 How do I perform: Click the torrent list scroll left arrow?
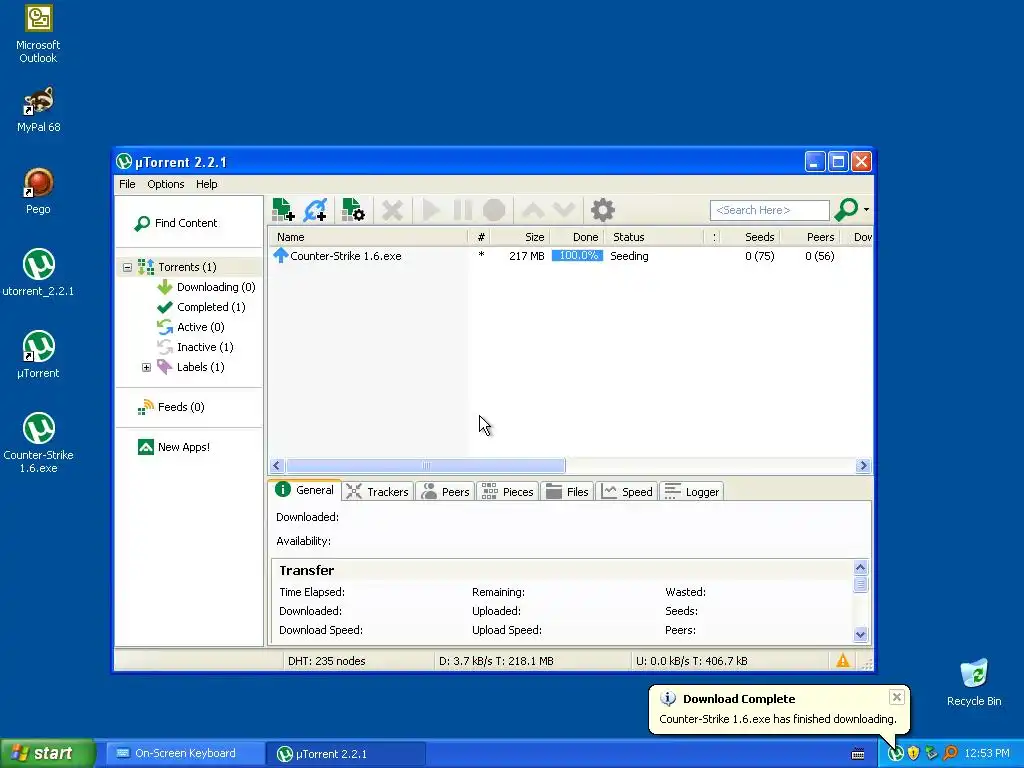276,466
